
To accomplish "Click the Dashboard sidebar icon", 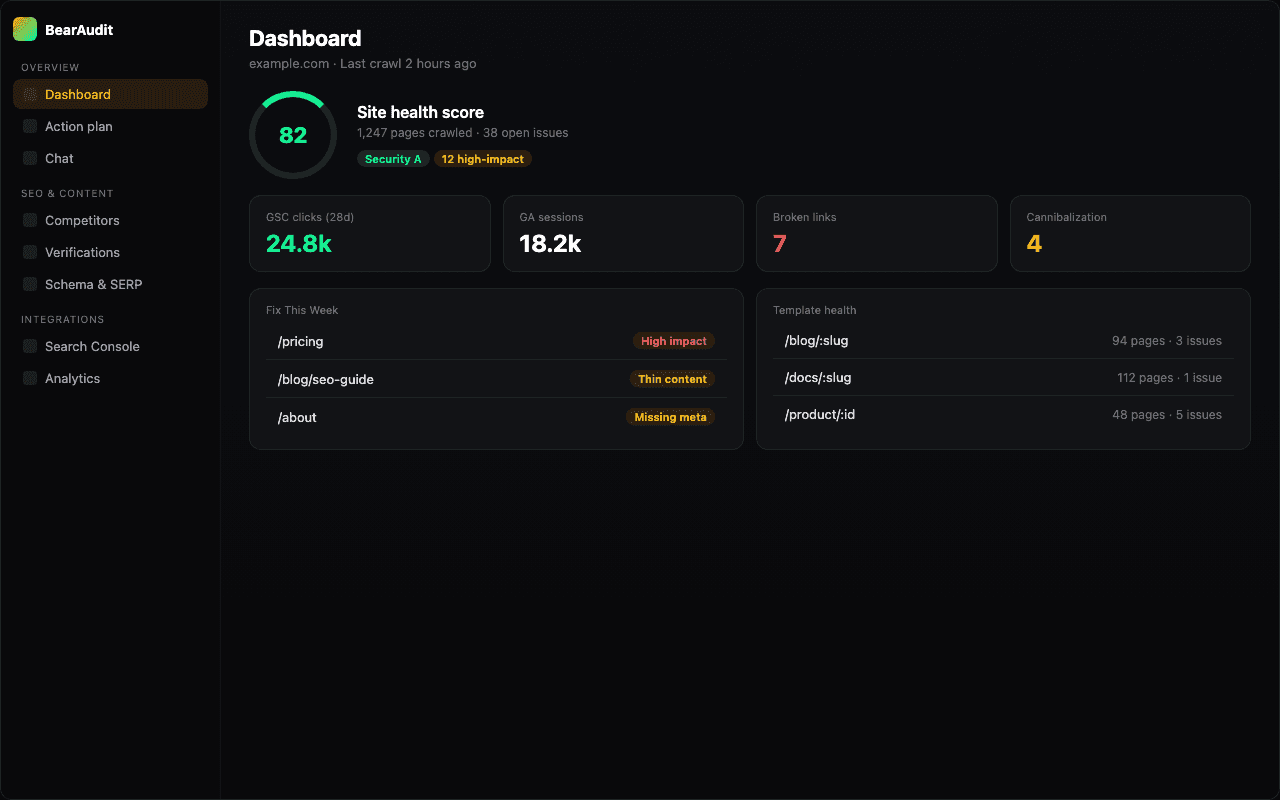I will [30, 94].
